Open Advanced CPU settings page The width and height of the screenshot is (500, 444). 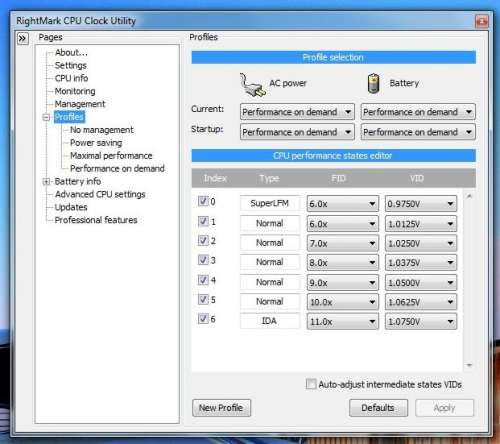click(x=100, y=194)
